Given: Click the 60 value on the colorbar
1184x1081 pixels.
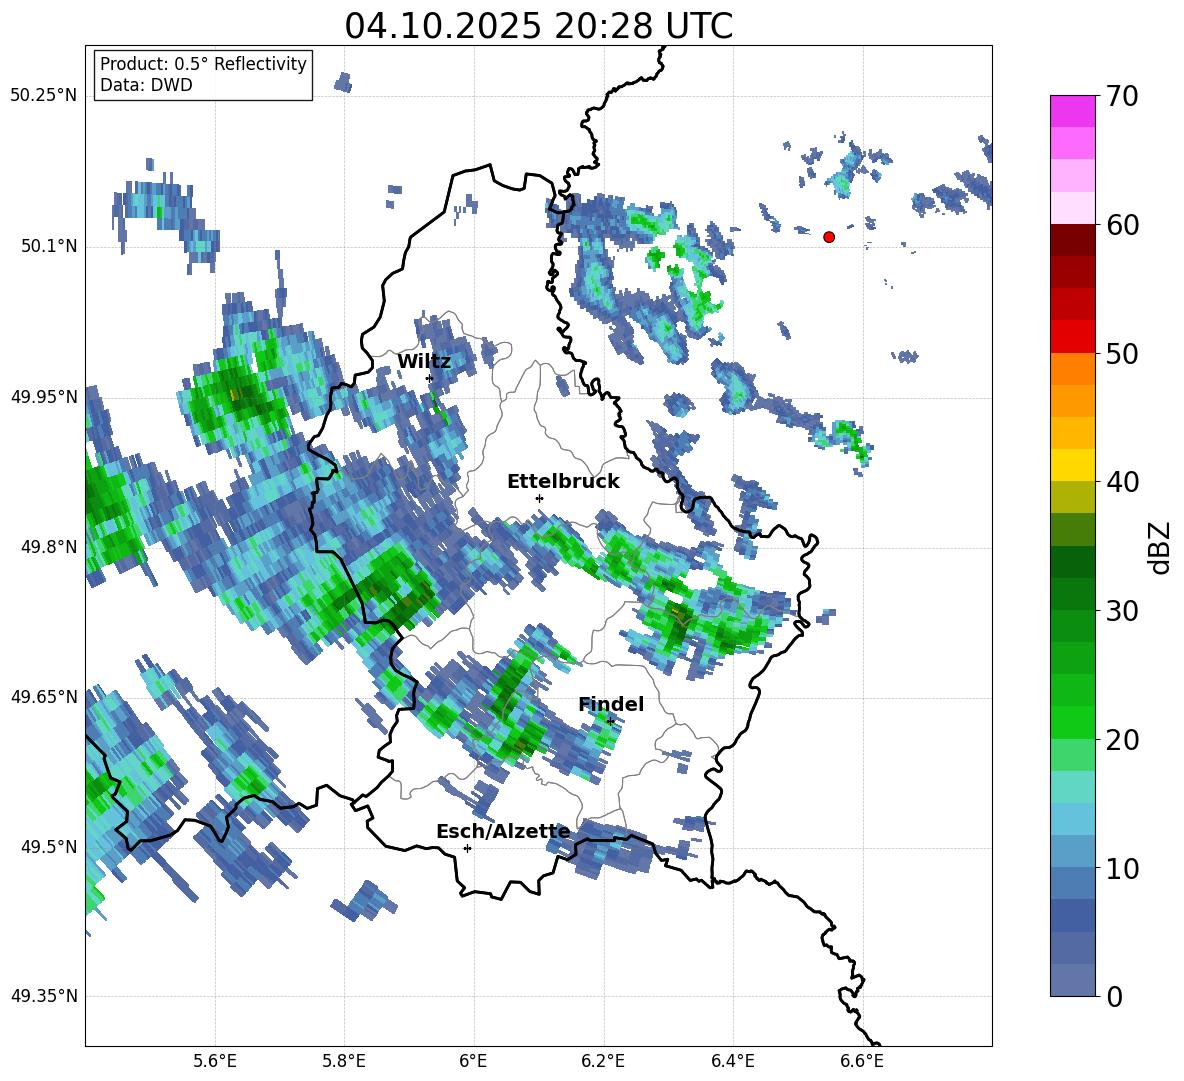Looking at the screenshot, I should [1122, 224].
